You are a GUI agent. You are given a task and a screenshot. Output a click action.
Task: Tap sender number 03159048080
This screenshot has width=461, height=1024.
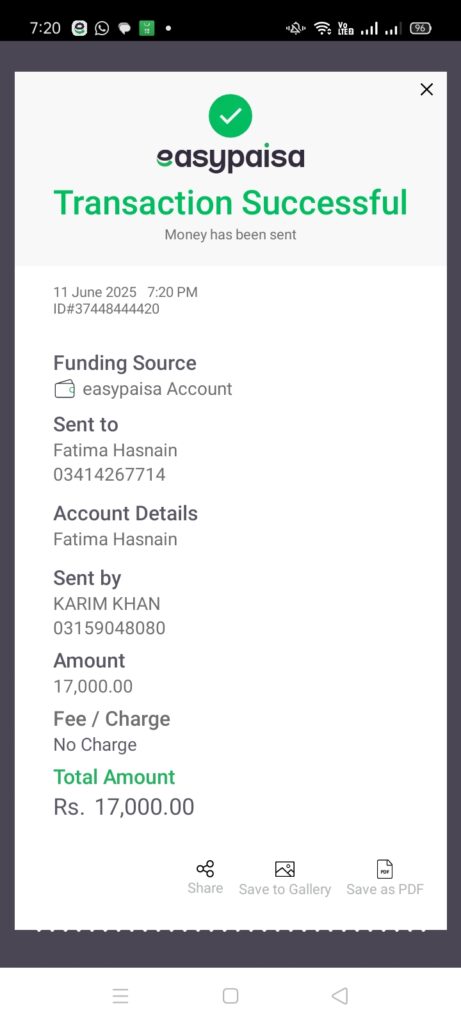(x=109, y=628)
